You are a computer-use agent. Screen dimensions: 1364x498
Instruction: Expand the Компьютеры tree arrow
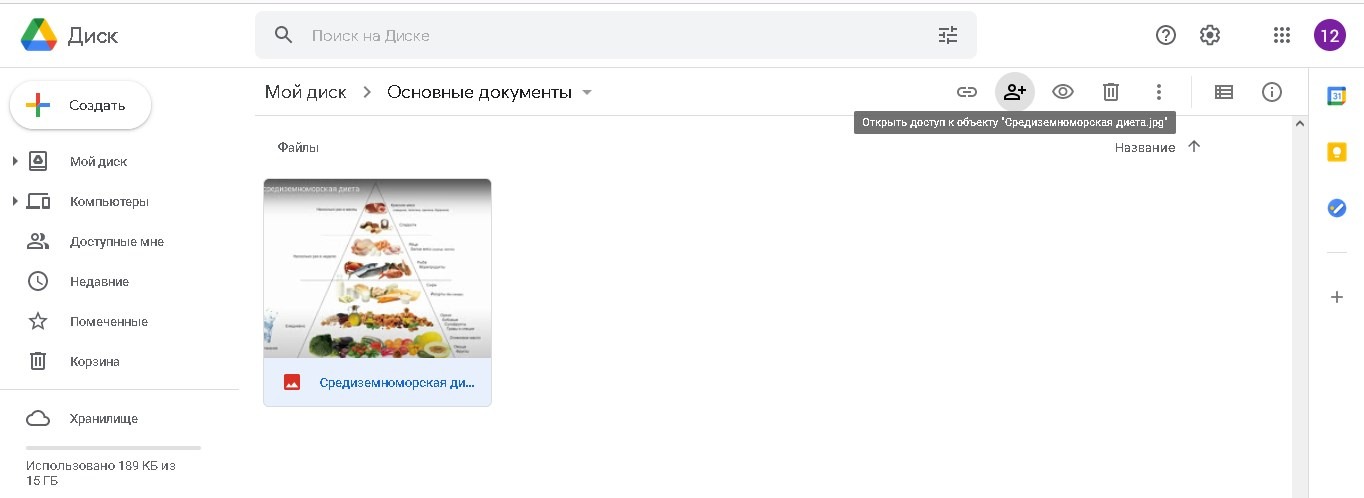(x=15, y=201)
